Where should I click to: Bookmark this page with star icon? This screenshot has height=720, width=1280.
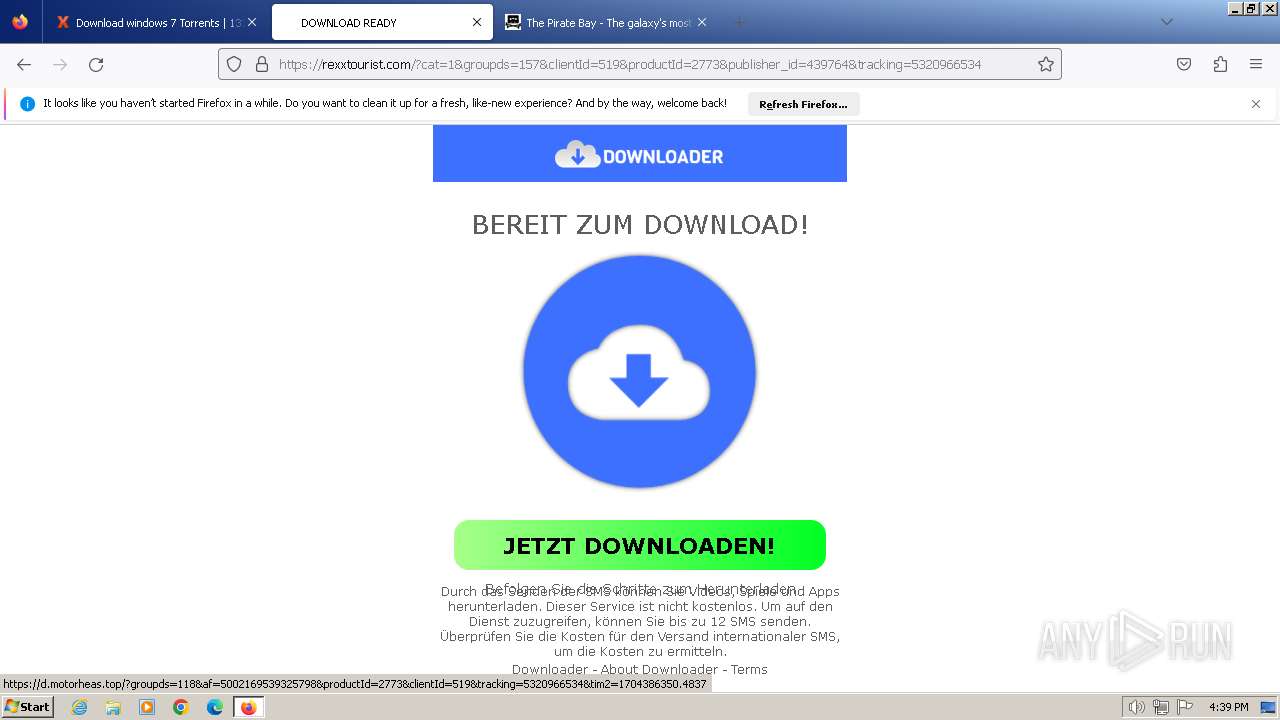click(x=1046, y=64)
